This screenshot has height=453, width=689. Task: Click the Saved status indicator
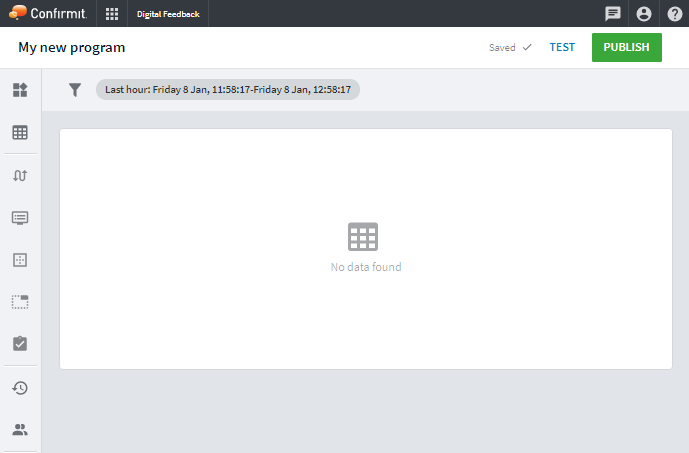[510, 47]
